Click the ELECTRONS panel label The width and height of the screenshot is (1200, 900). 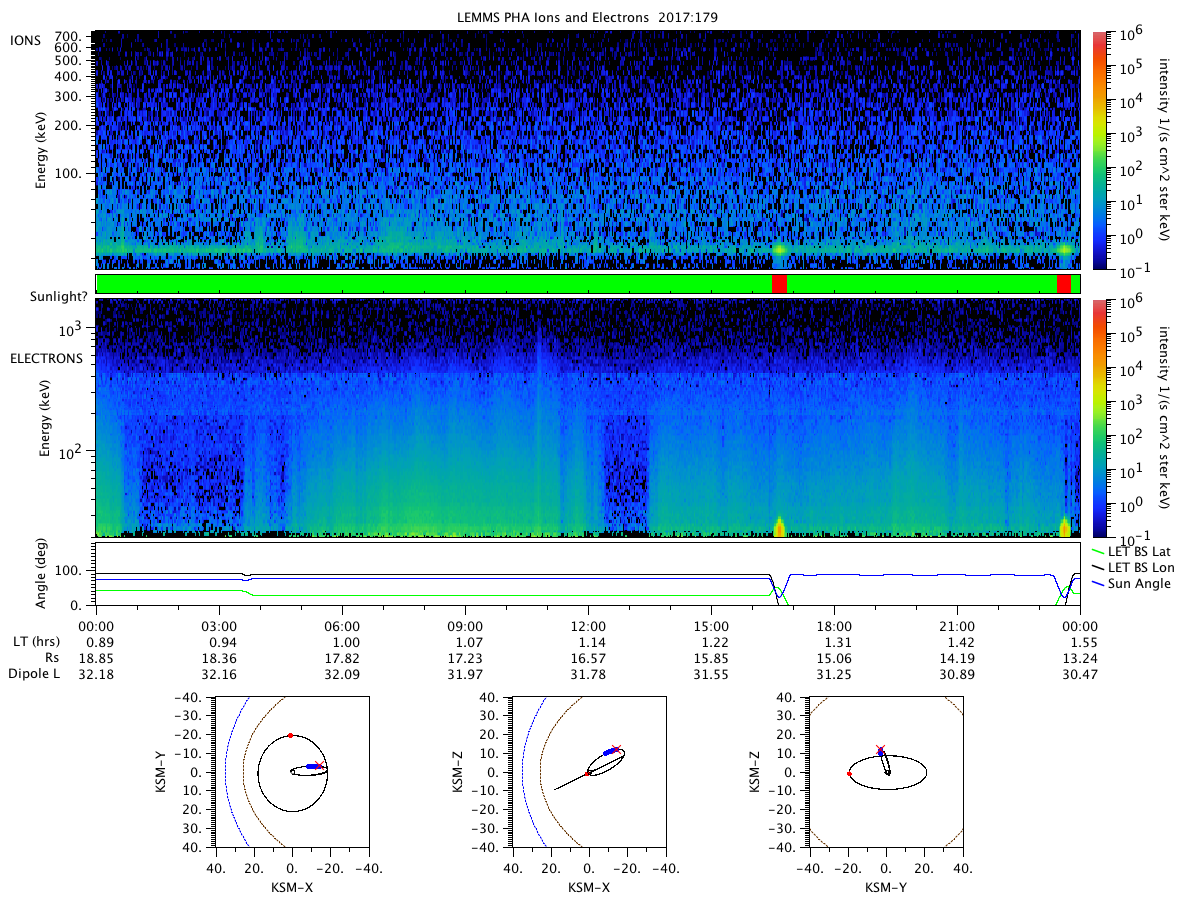point(45,358)
